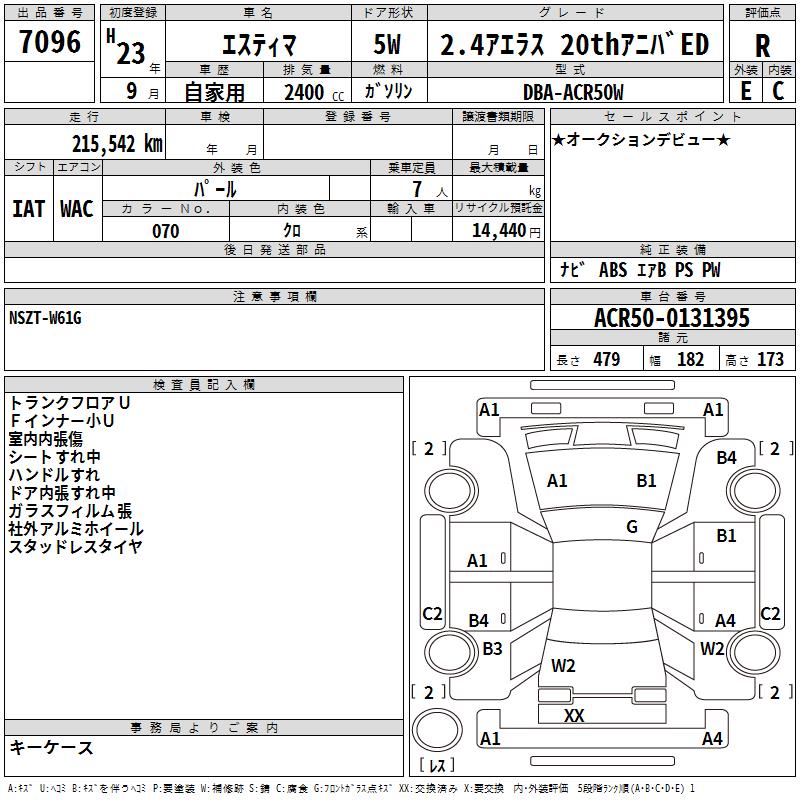800x800 pixels.
Task: Click chassis number ACR50-0131395
Action: point(671,318)
